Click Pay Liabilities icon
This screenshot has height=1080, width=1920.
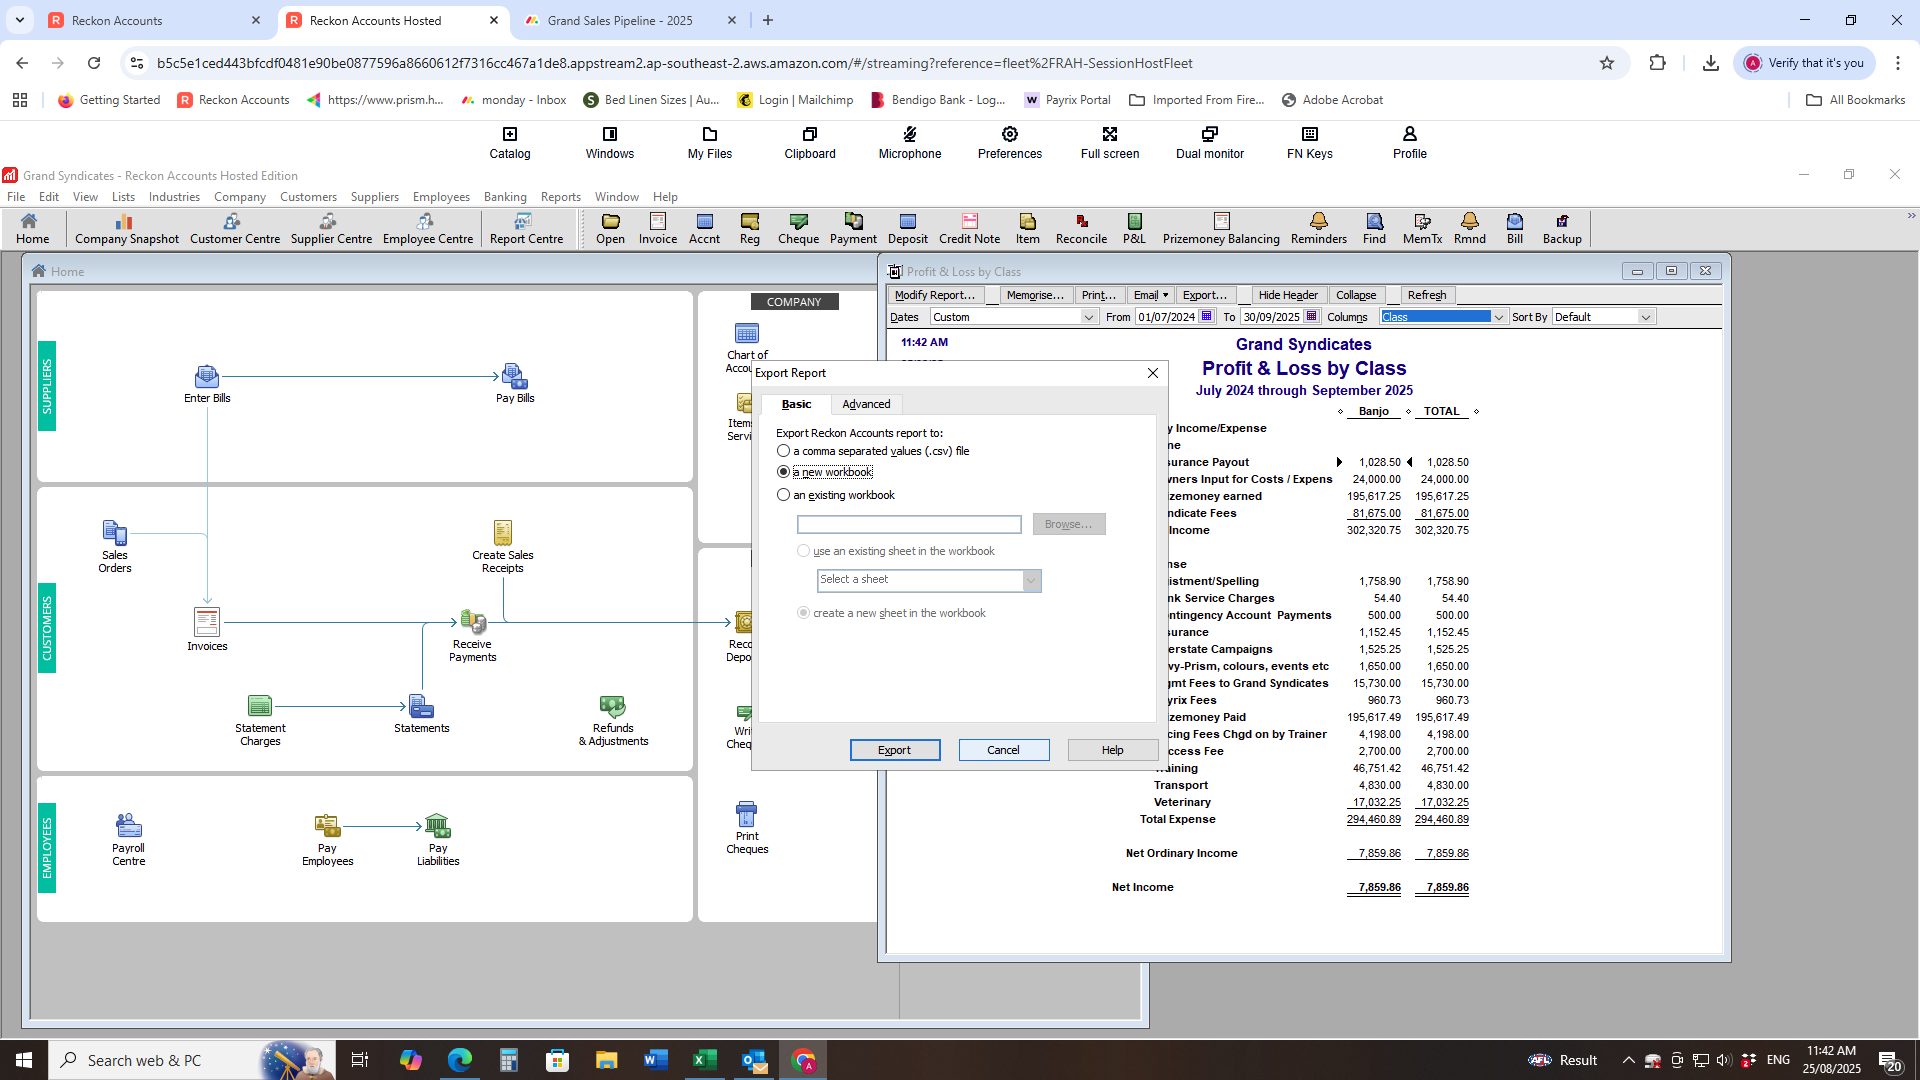tap(438, 839)
